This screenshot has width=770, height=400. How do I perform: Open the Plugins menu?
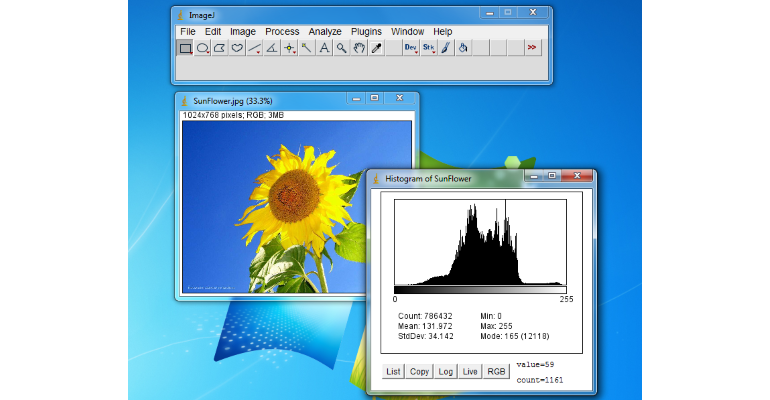(x=366, y=31)
